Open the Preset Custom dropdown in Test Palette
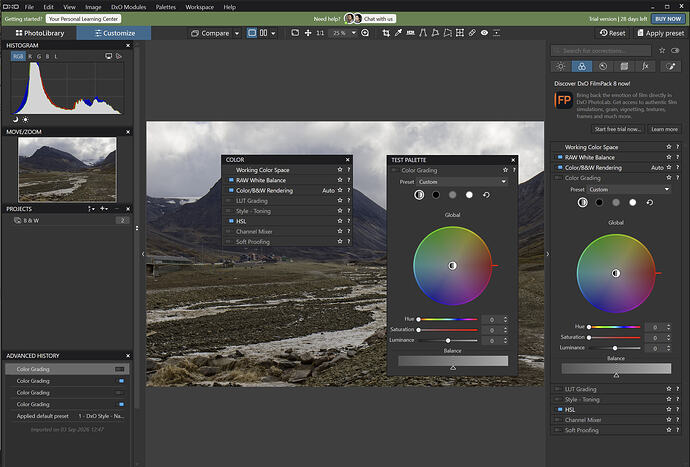 [462, 182]
